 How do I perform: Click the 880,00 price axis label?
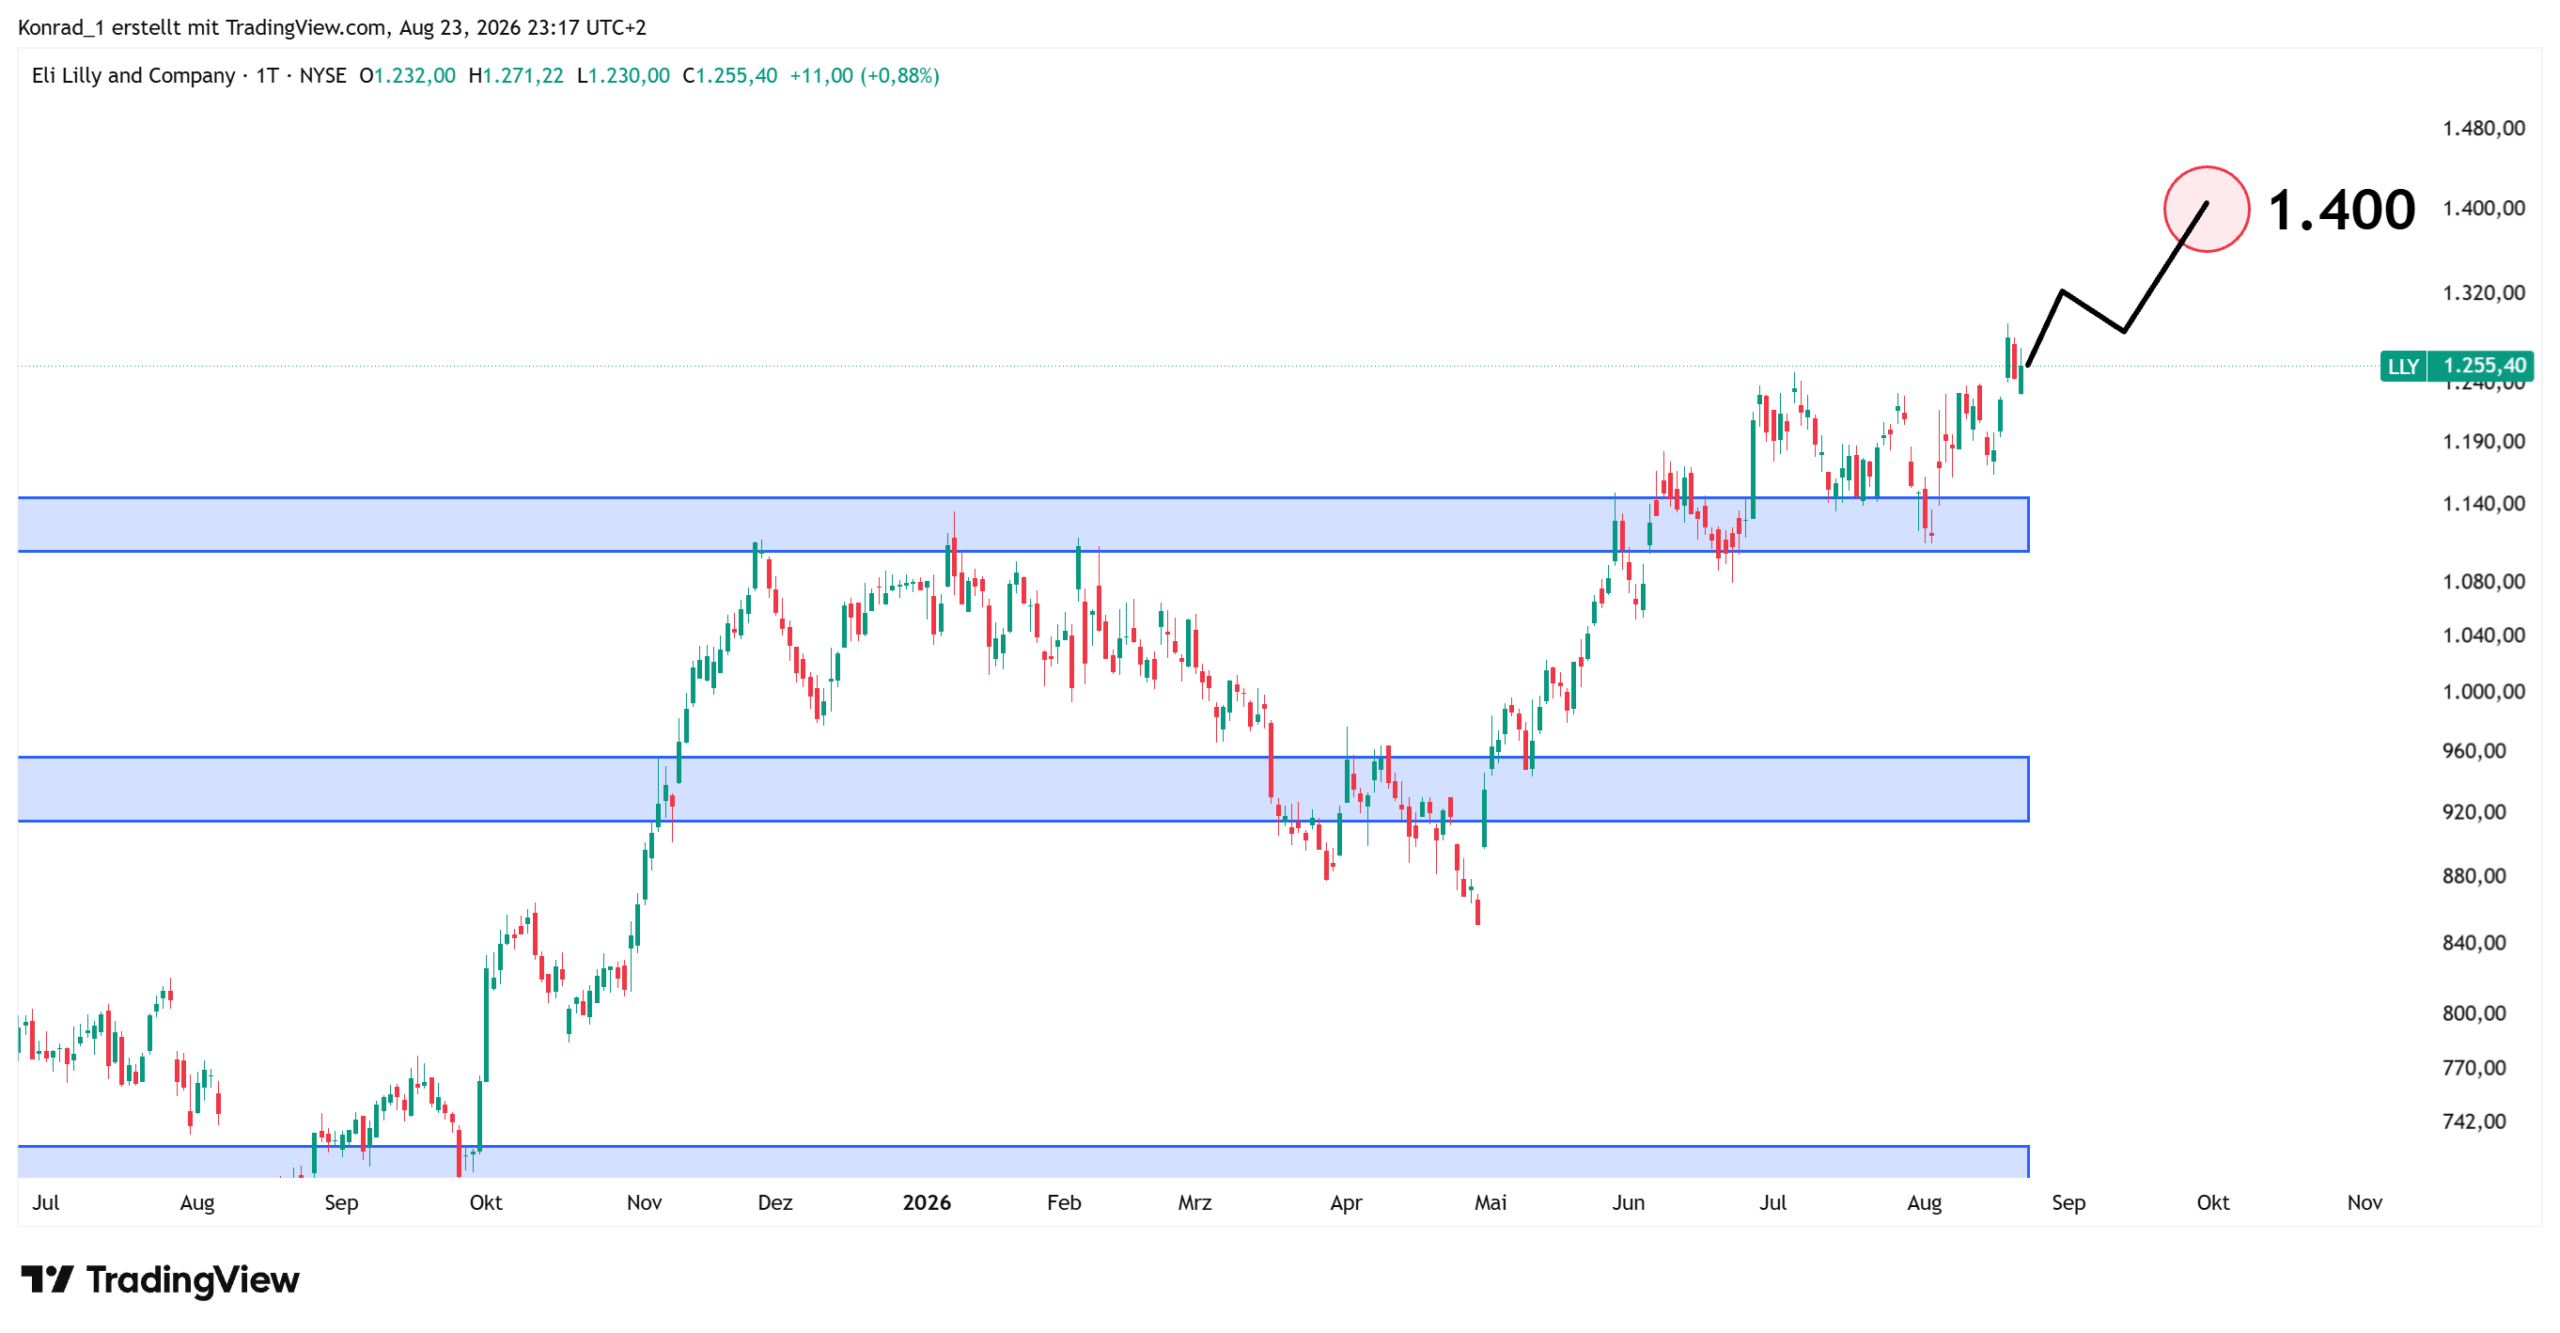(2474, 876)
